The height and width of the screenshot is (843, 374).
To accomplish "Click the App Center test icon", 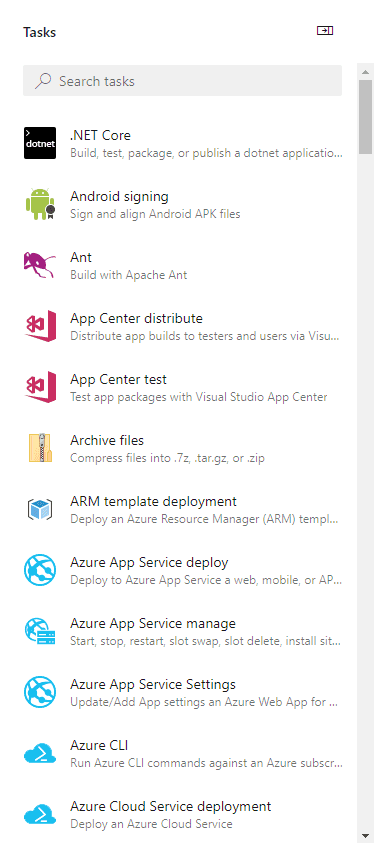I will pyautogui.click(x=40, y=387).
